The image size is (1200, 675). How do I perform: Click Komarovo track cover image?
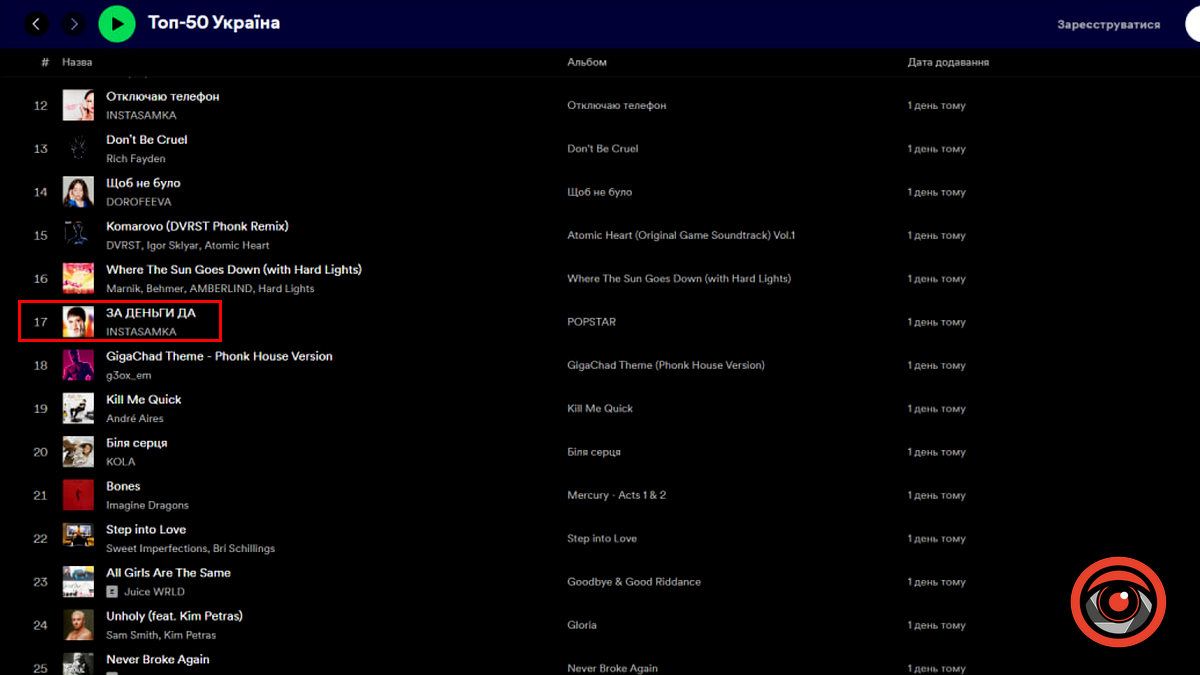78,235
